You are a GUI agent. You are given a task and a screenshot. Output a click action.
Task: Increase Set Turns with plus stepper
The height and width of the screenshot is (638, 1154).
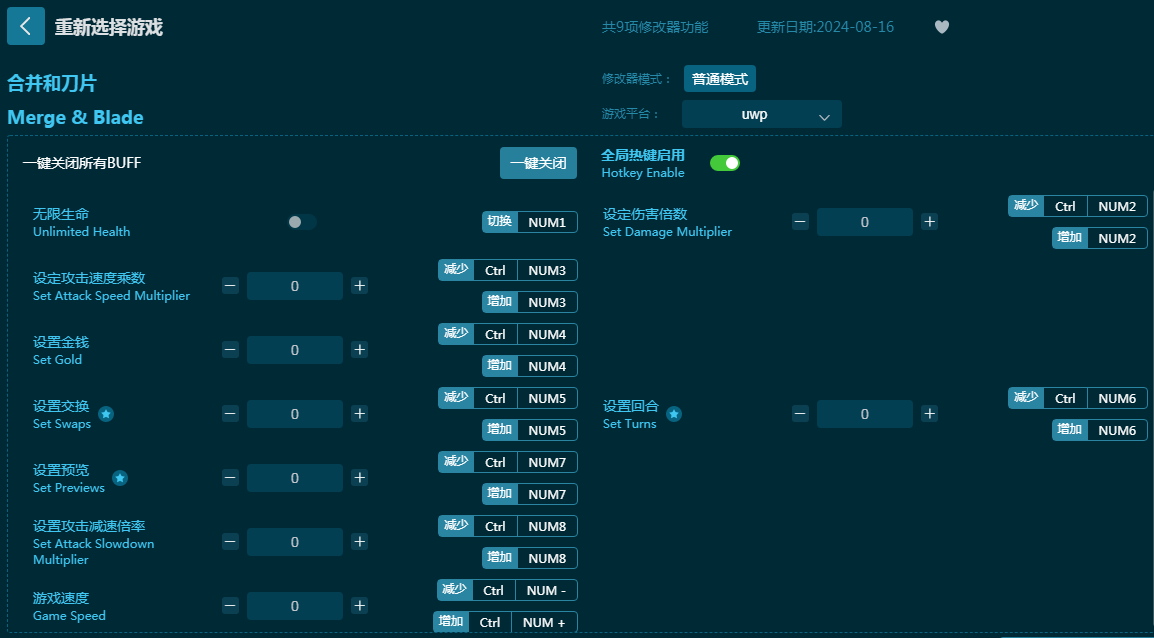point(929,414)
